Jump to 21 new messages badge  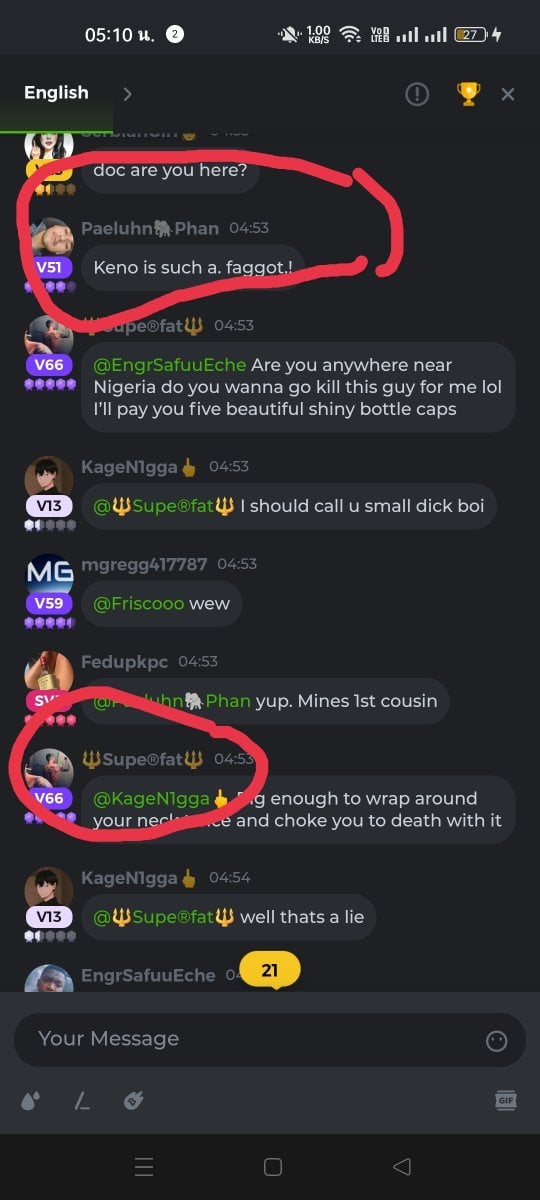click(x=270, y=971)
